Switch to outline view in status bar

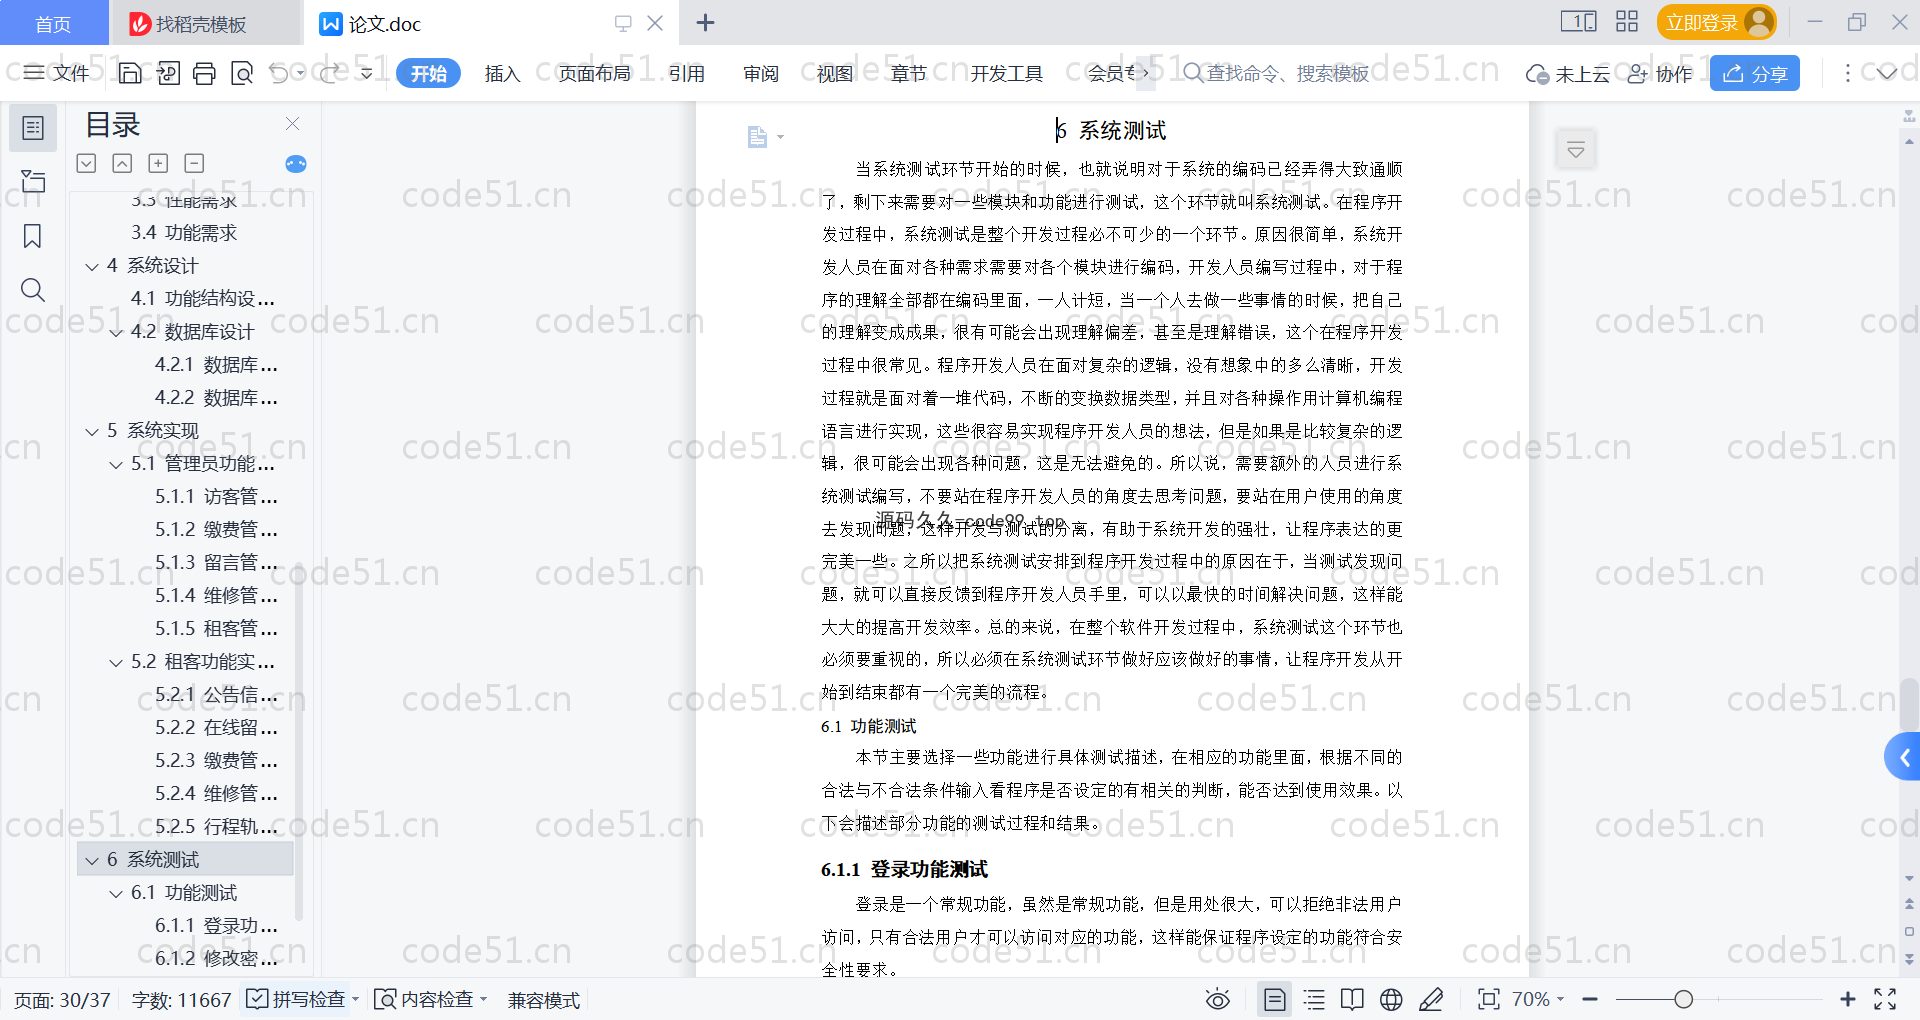1314,999
